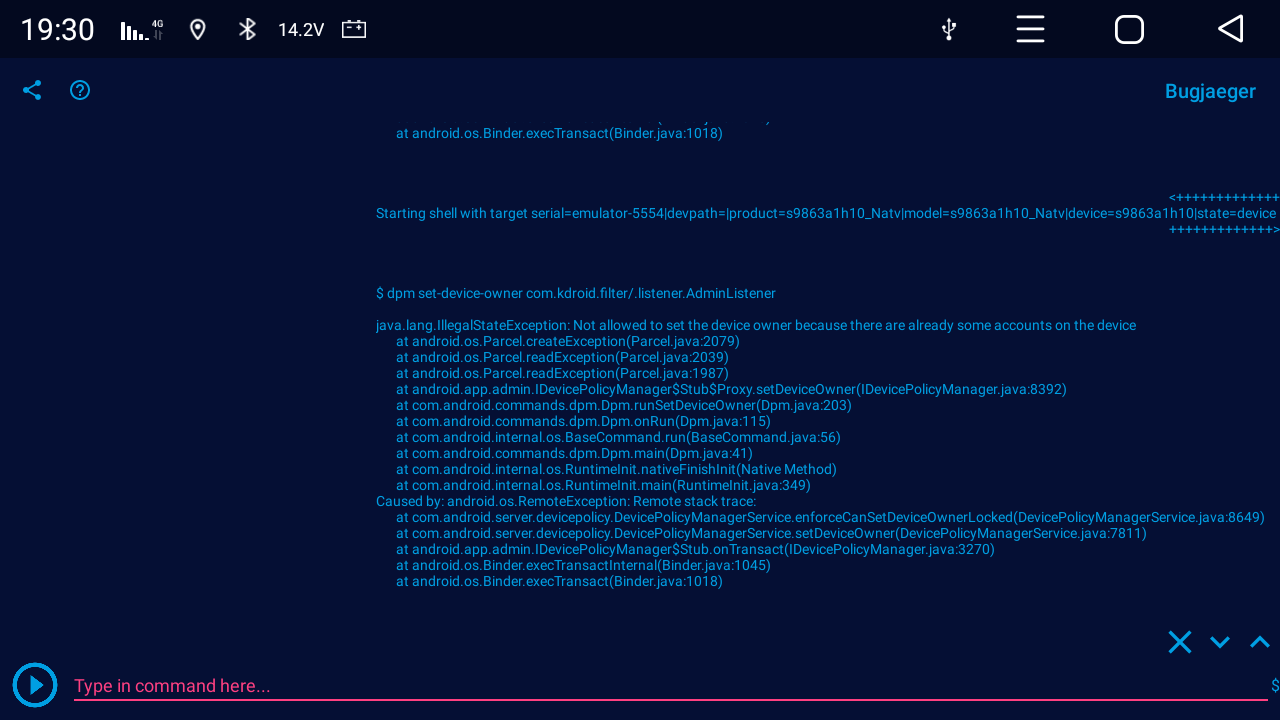Clear the console with the X icon
This screenshot has height=720, width=1280.
pyautogui.click(x=1180, y=641)
